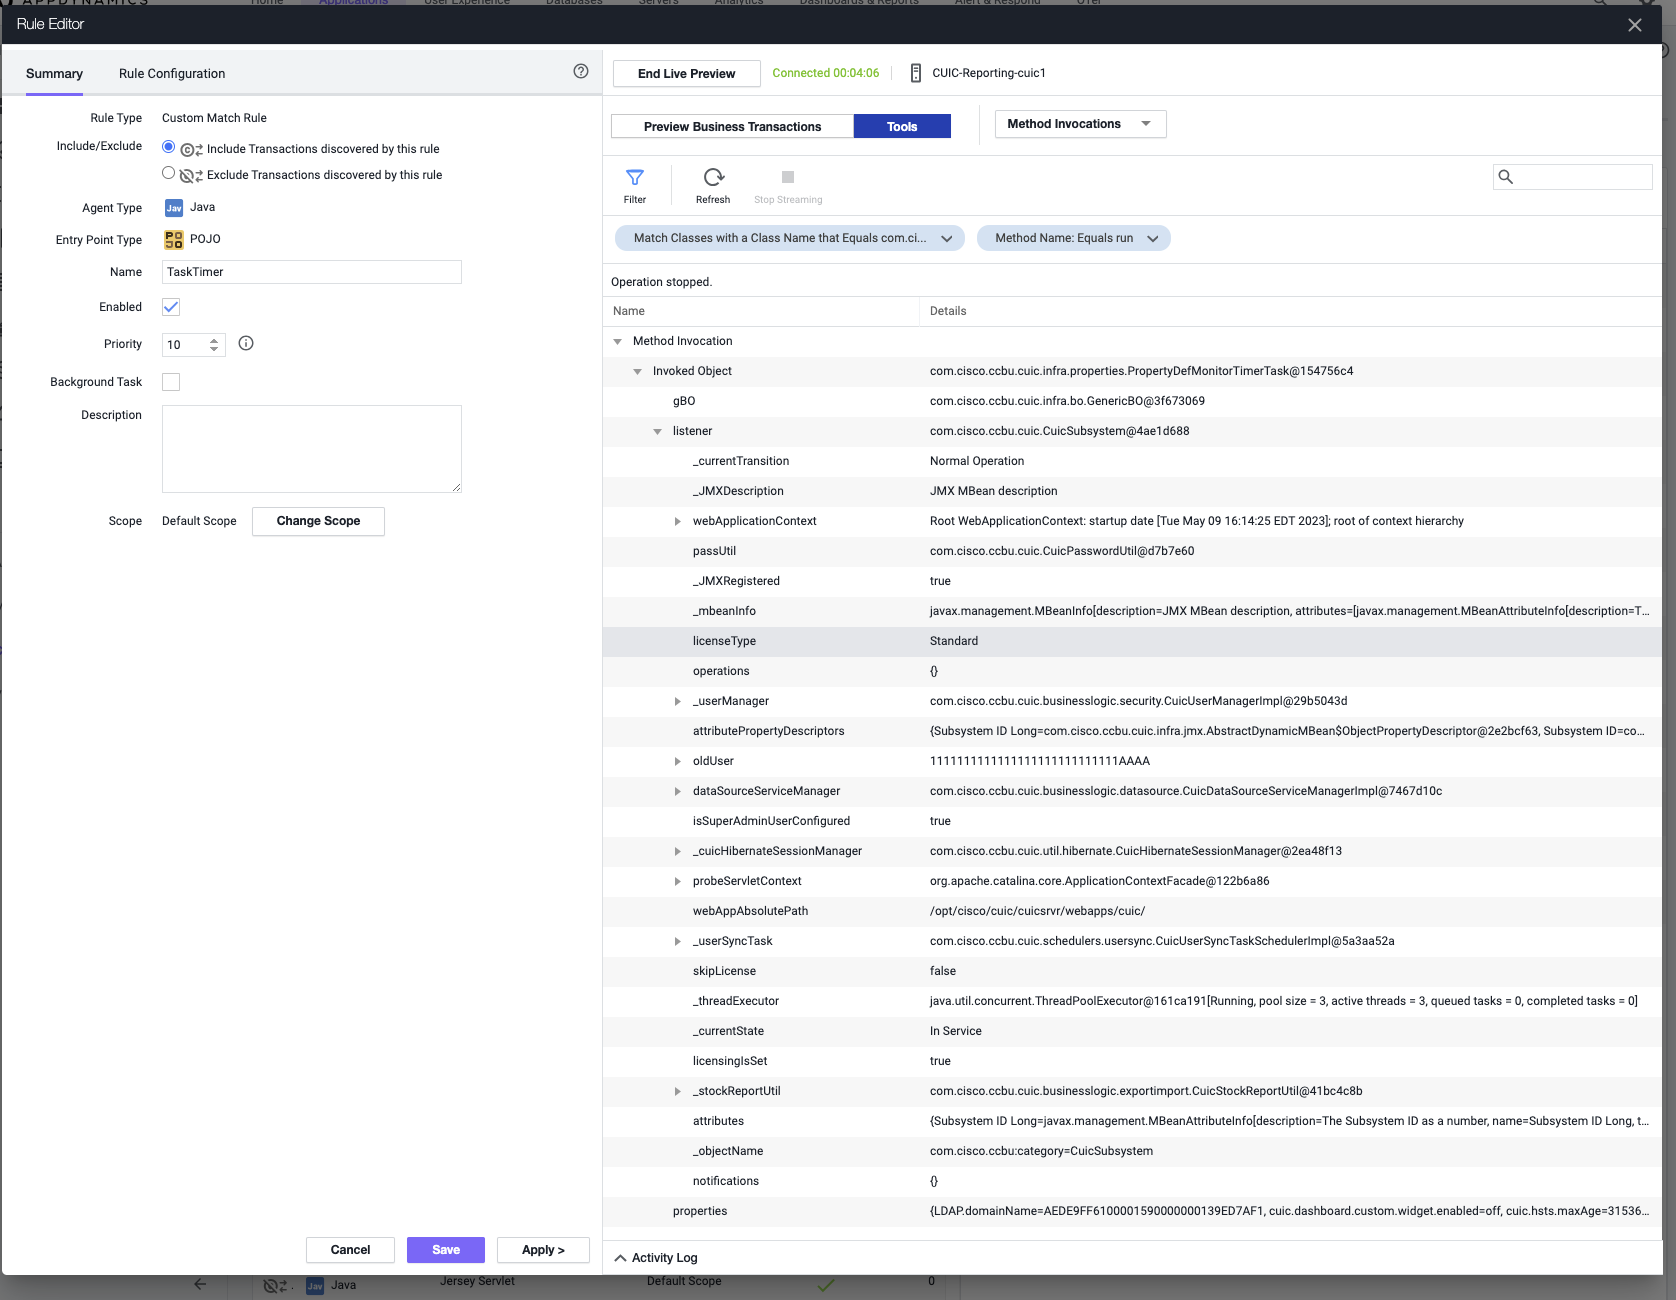Expand the _cuicHibernateSessionManager node

click(677, 851)
